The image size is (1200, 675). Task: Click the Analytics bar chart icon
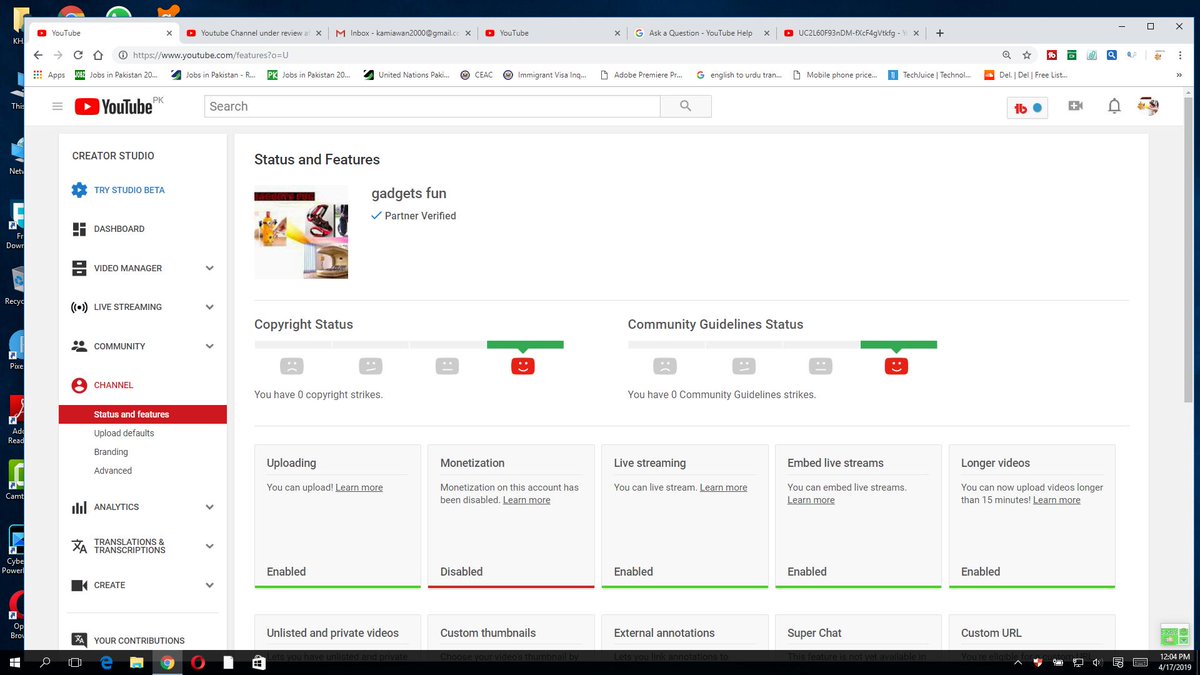tap(79, 507)
